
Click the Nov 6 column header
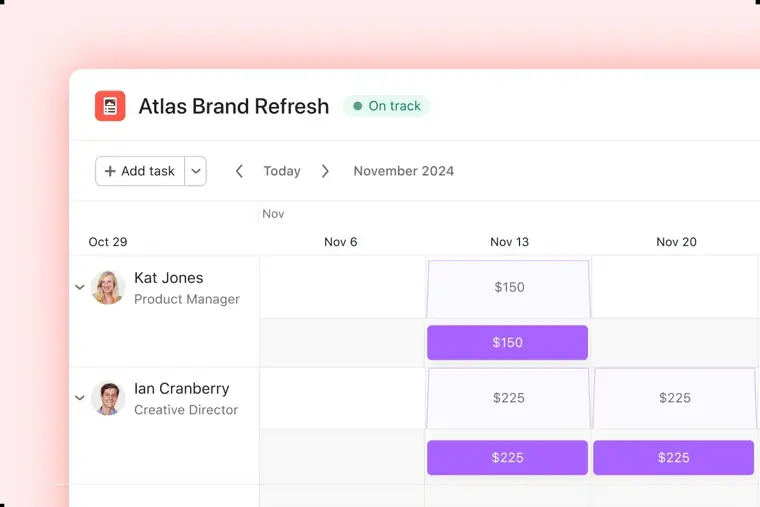[x=341, y=242]
